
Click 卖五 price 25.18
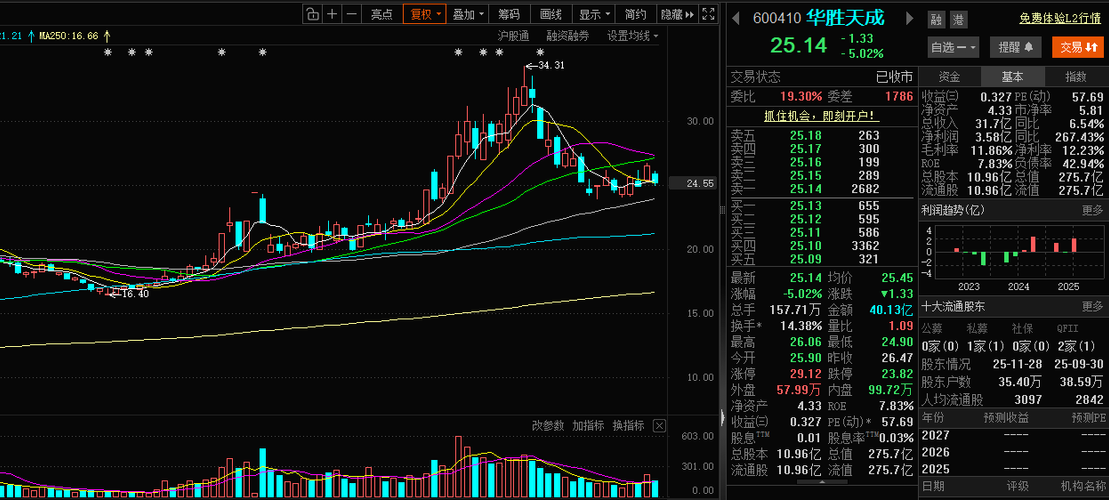tap(806, 135)
